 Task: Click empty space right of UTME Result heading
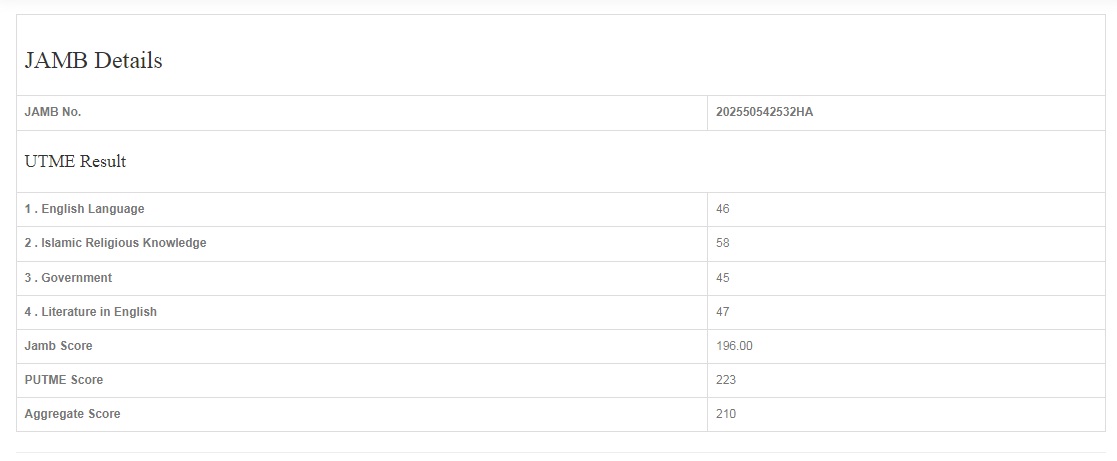click(600, 161)
